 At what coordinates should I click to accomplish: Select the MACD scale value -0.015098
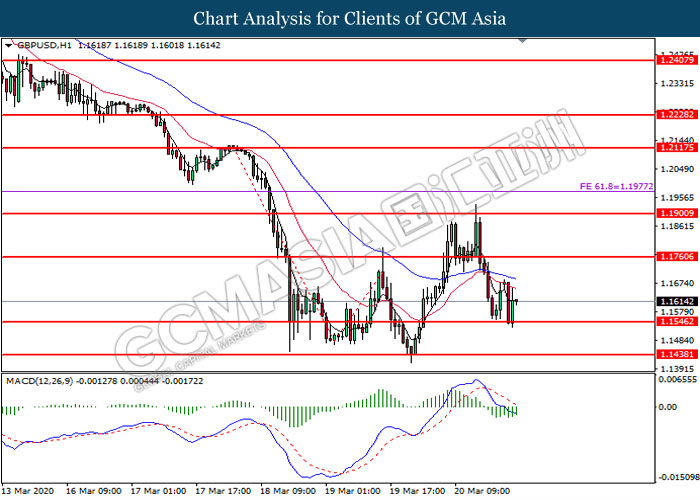point(674,476)
